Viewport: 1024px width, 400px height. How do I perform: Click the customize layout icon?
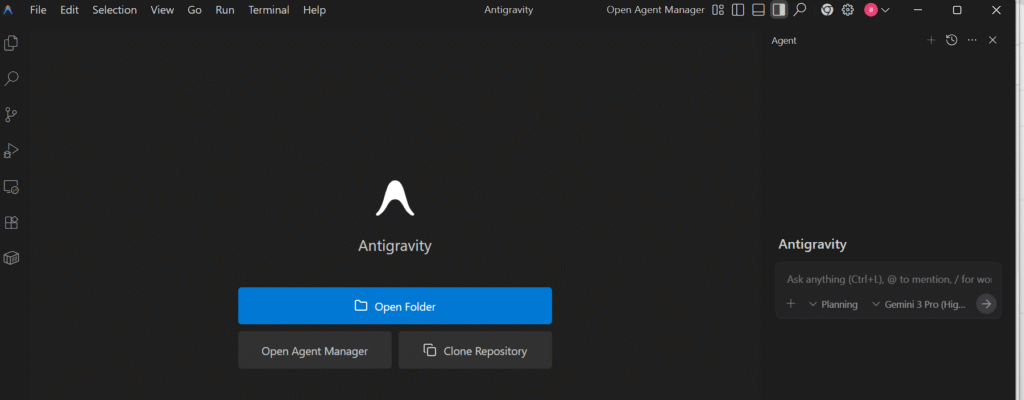pyautogui.click(x=718, y=10)
